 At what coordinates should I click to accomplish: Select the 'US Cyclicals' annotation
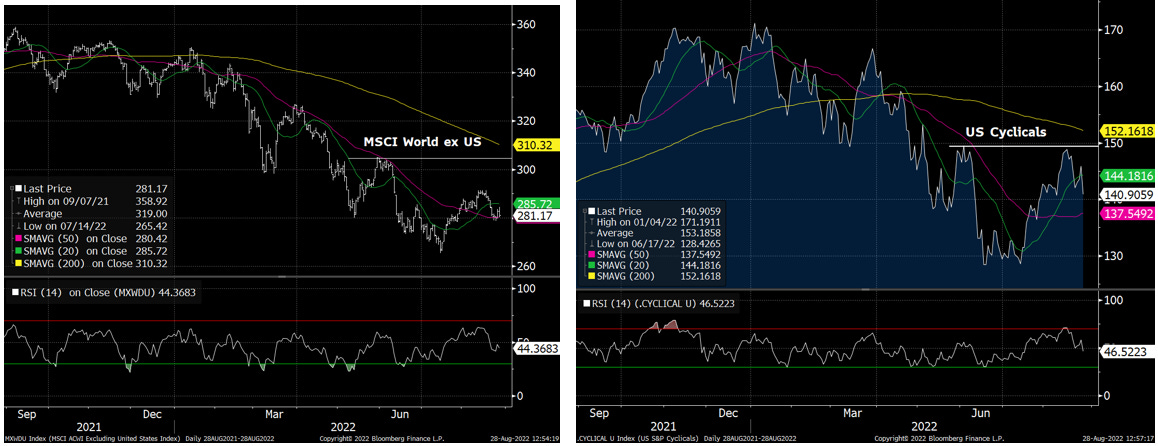pos(1007,133)
